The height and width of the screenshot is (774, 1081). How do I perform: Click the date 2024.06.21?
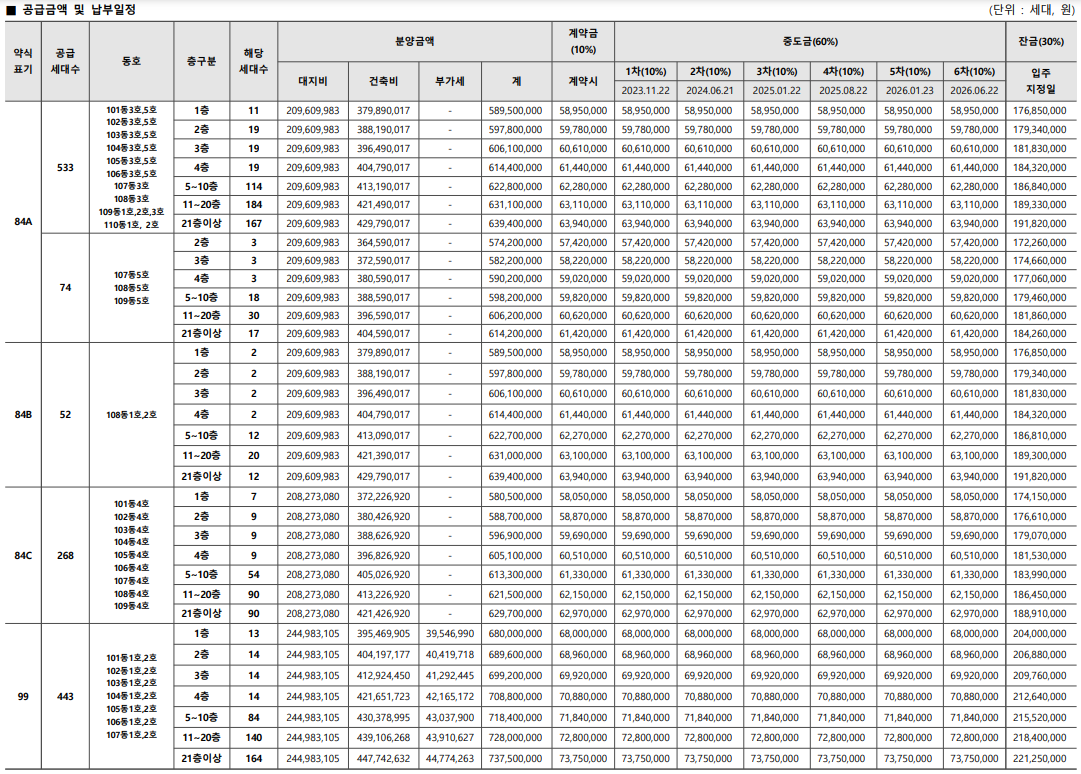[x=710, y=91]
